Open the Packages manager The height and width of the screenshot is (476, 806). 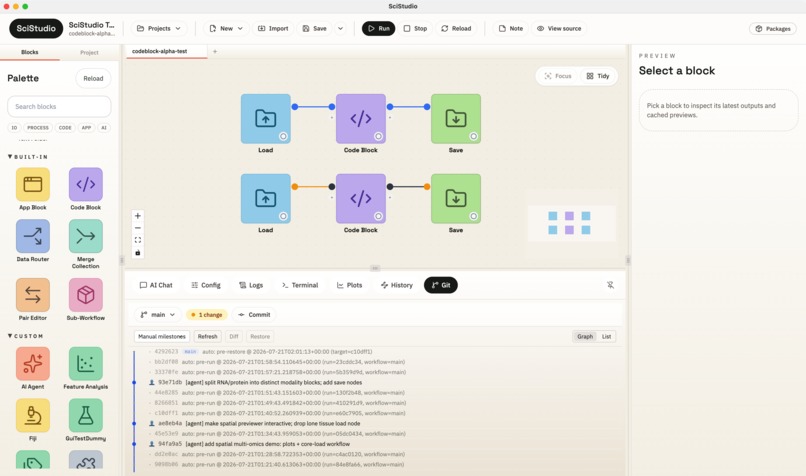(x=773, y=29)
